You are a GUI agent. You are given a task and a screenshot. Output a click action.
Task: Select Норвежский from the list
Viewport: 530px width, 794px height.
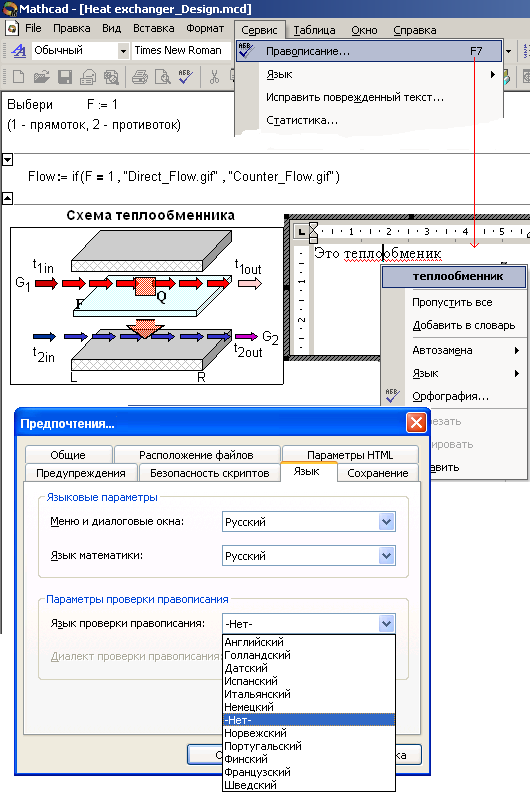tap(309, 733)
